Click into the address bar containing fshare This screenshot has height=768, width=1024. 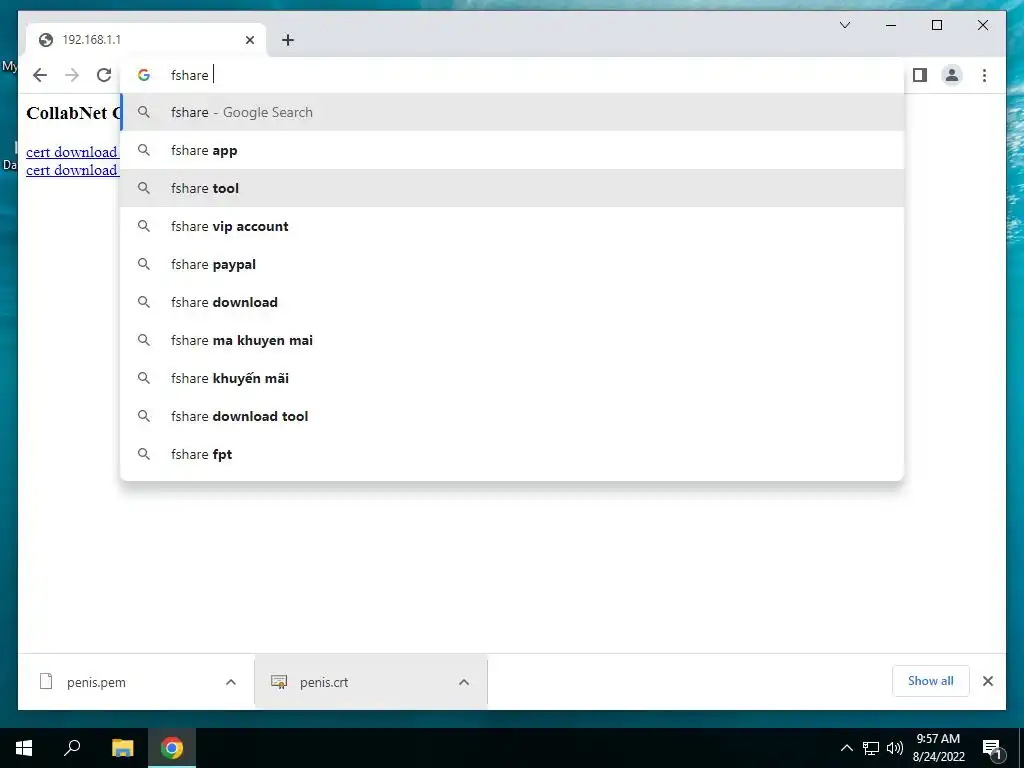[512, 75]
